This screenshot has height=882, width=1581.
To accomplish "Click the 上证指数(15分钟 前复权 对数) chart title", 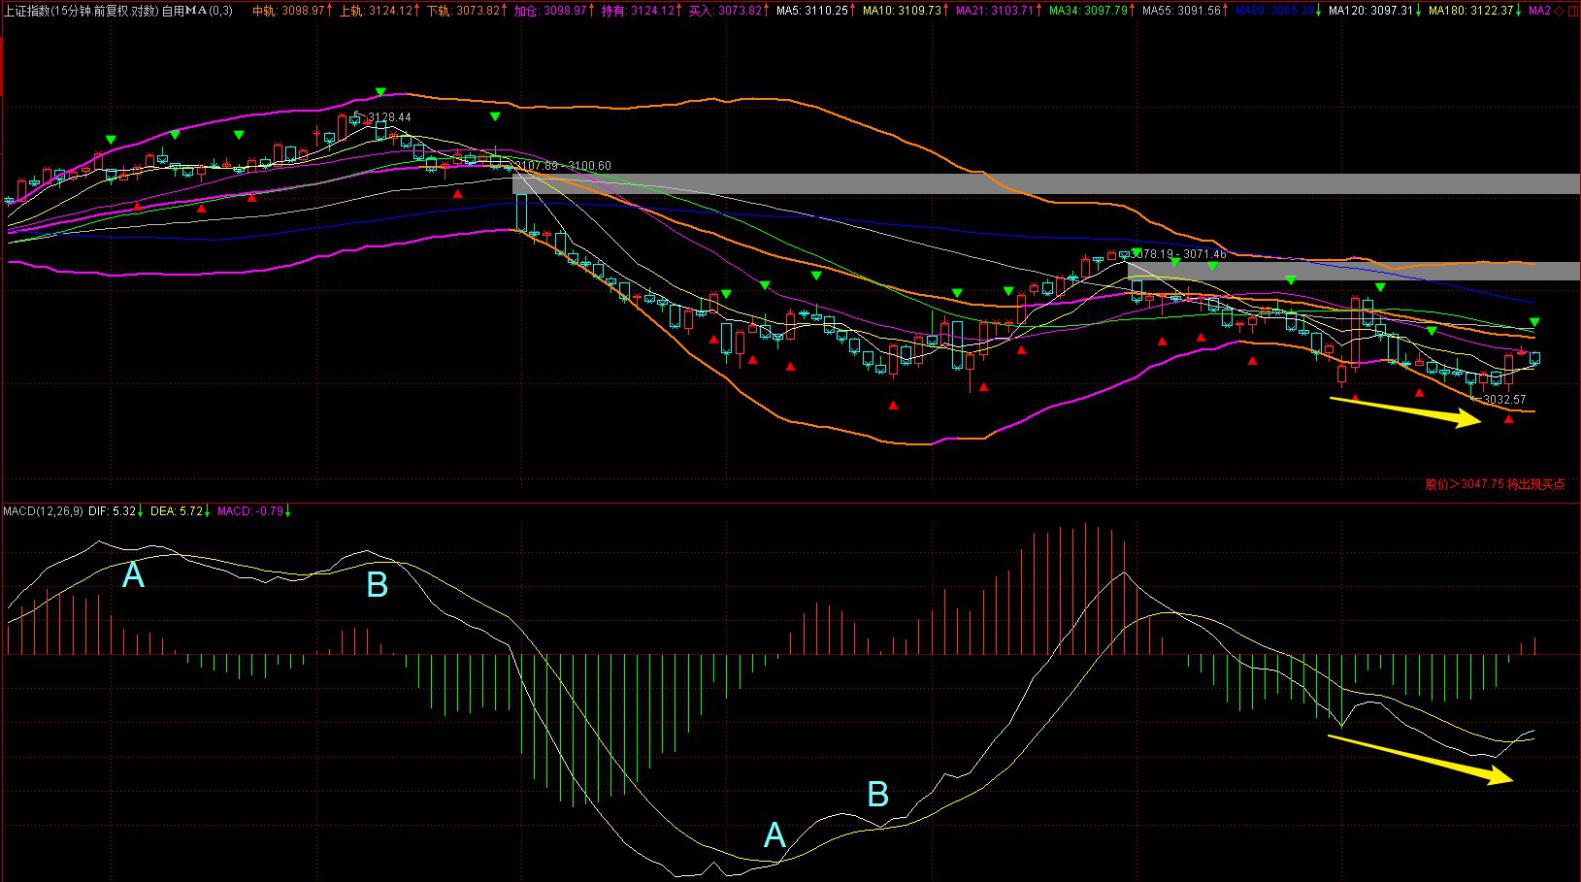I will [81, 10].
